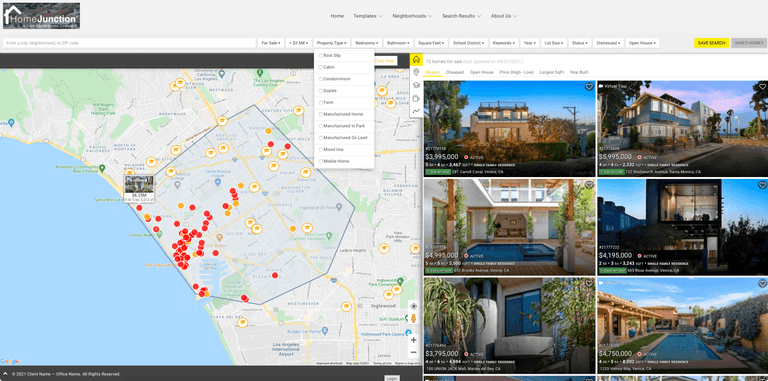
Task: Expand the Neighborhoods navigation menu
Action: (x=412, y=16)
